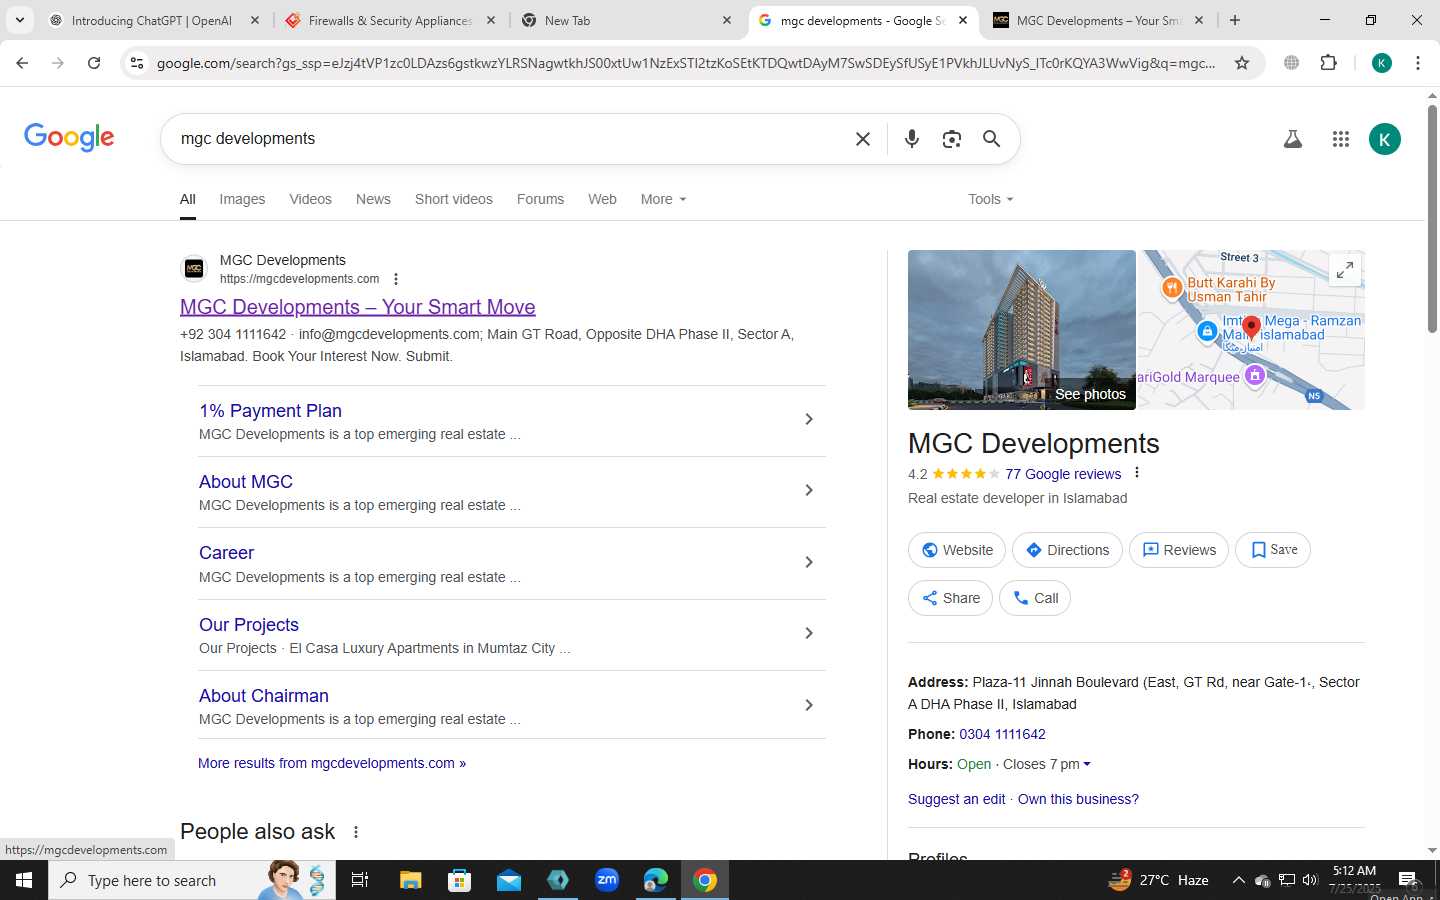Open File Explorer from the taskbar
1440x900 pixels.
coord(411,880)
